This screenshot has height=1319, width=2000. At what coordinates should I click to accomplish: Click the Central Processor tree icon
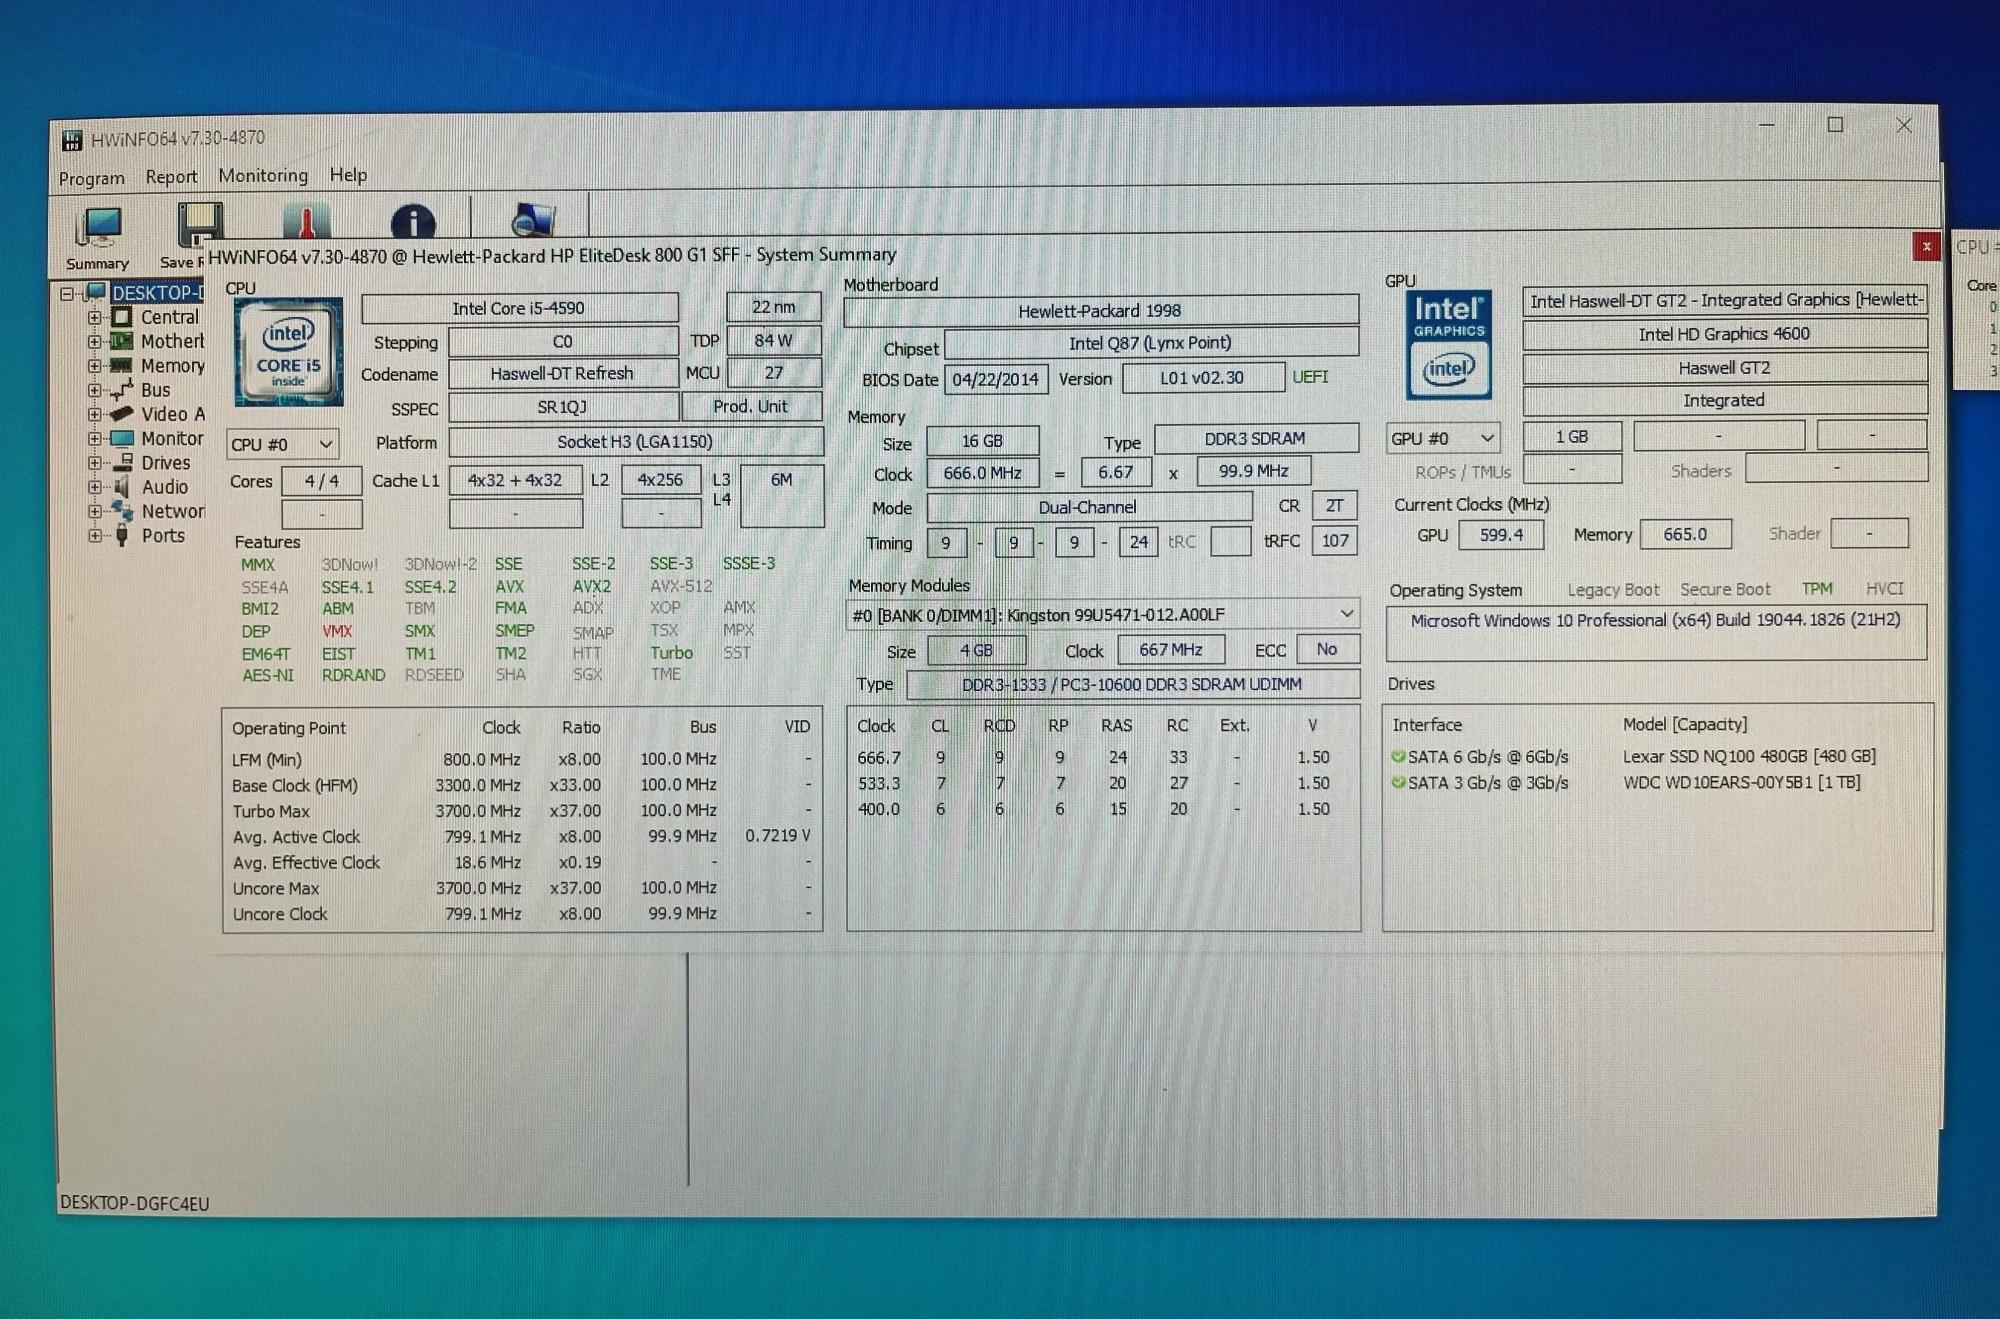tap(122, 317)
